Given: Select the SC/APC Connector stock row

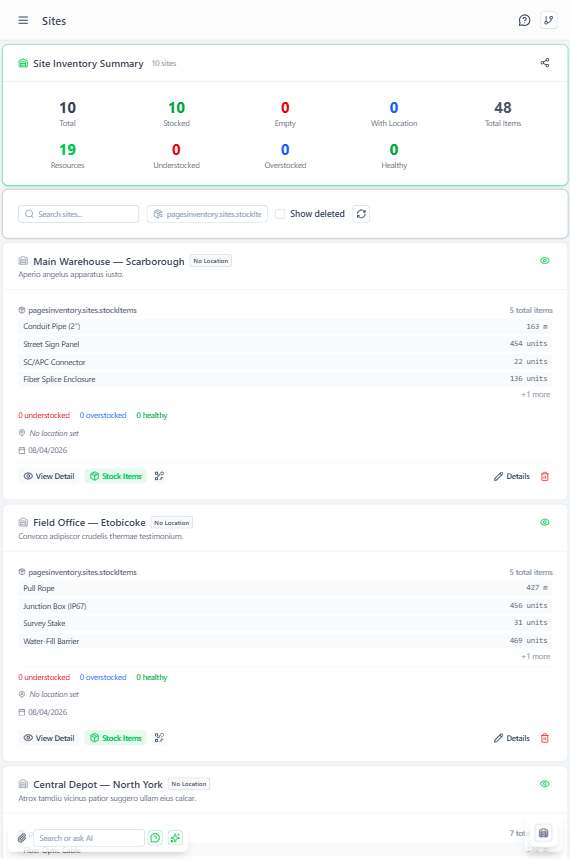Looking at the screenshot, I should coord(285,362).
